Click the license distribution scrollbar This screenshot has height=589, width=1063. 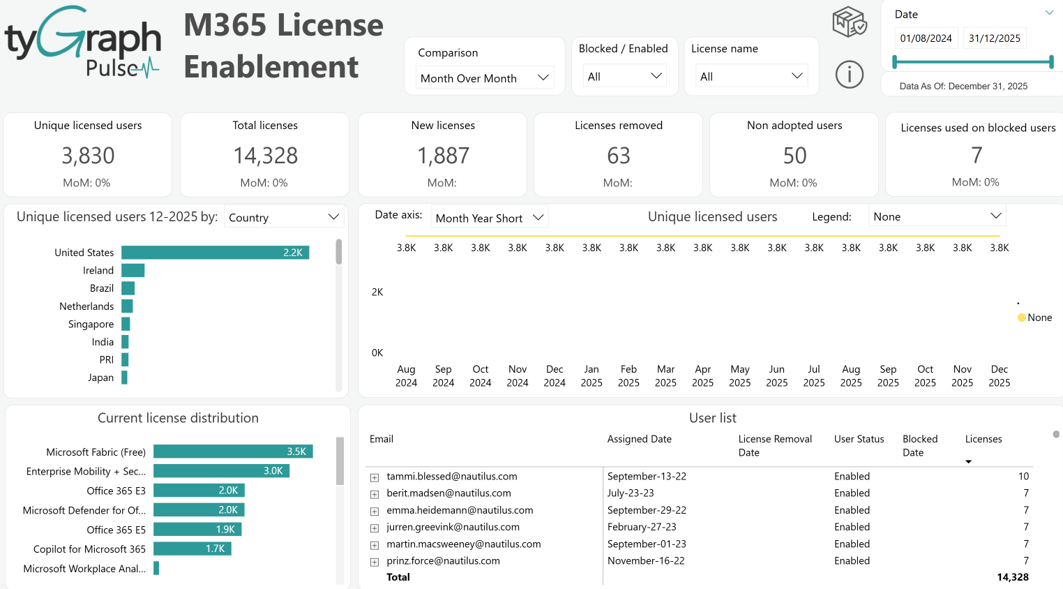[x=340, y=461]
